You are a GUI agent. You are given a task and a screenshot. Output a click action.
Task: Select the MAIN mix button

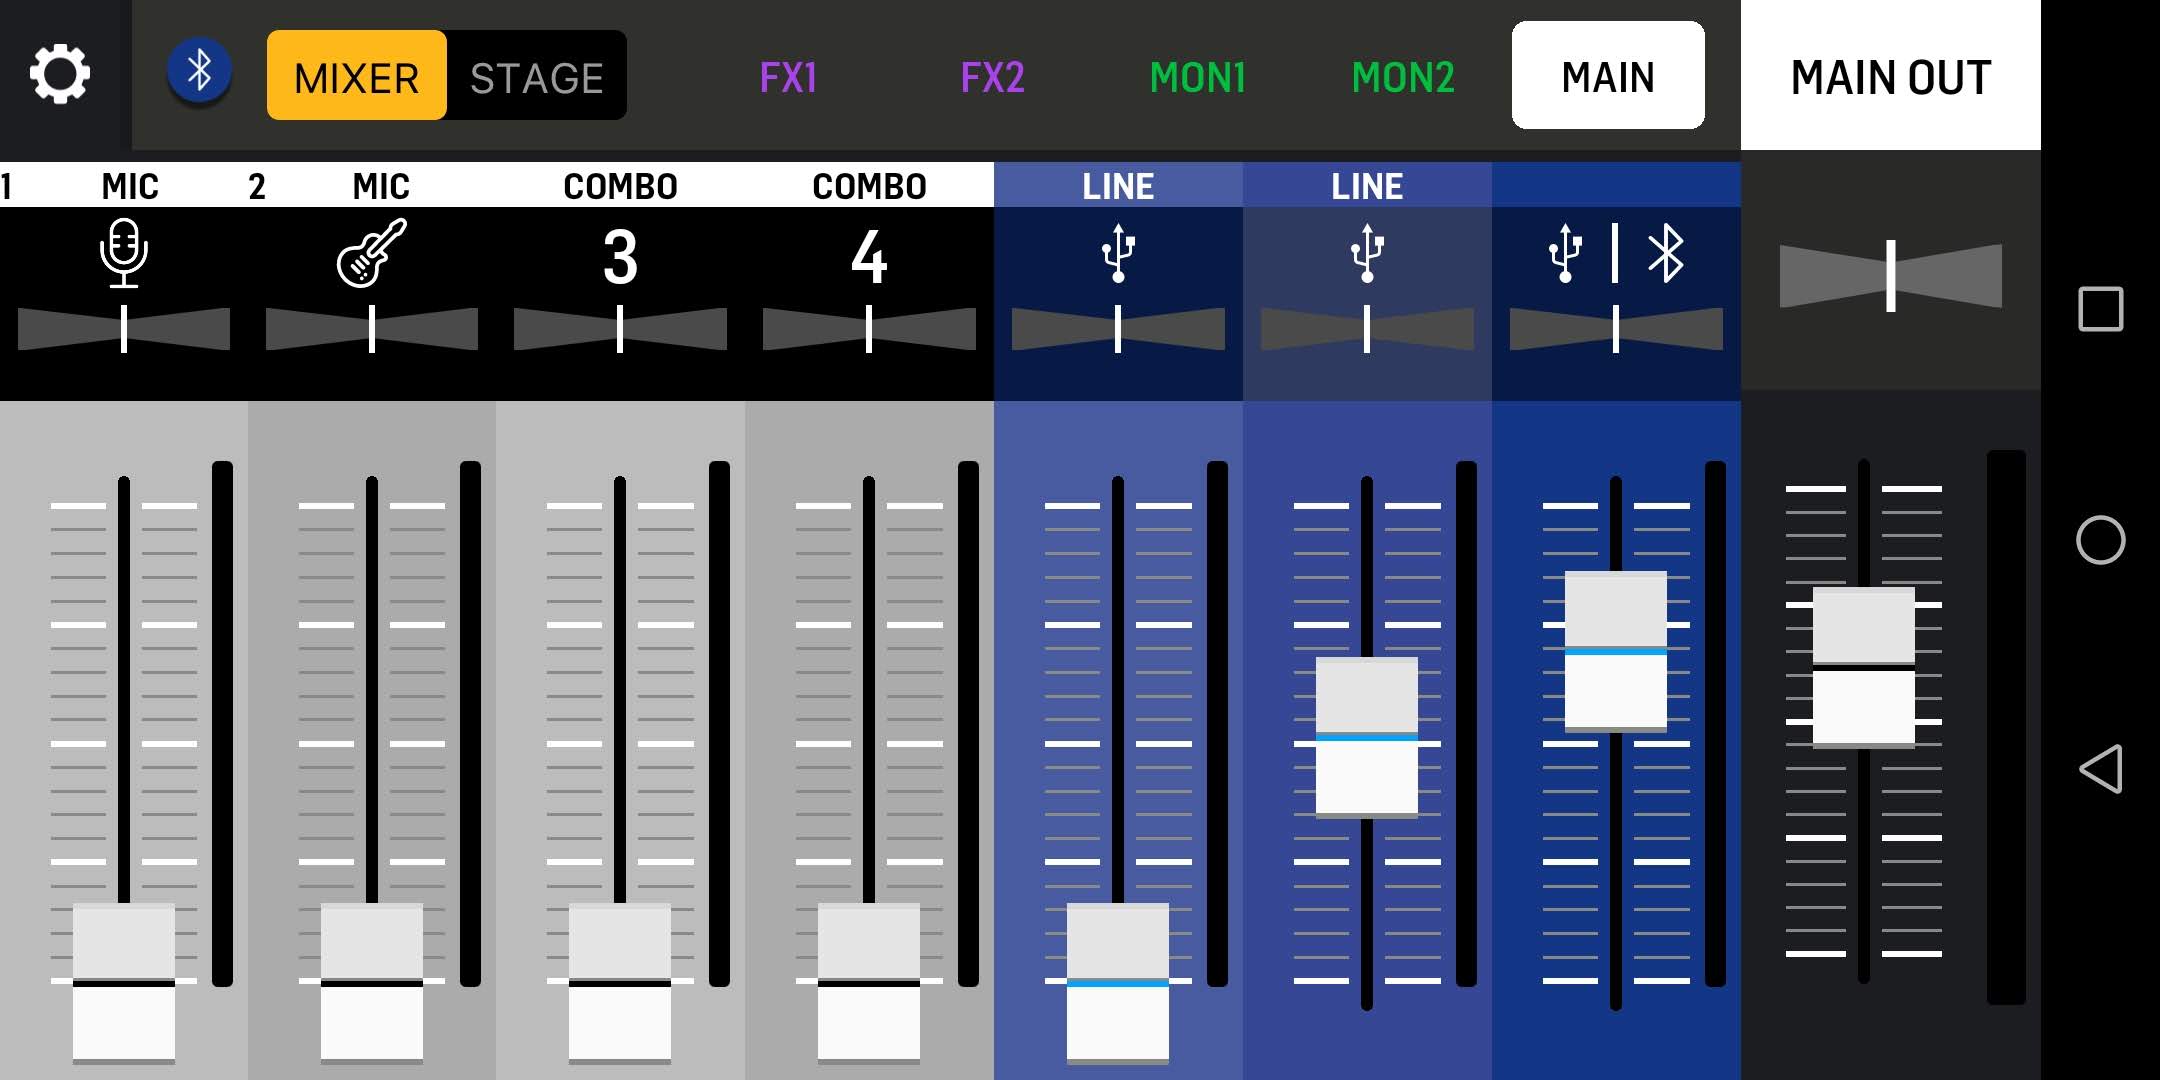(x=1607, y=76)
